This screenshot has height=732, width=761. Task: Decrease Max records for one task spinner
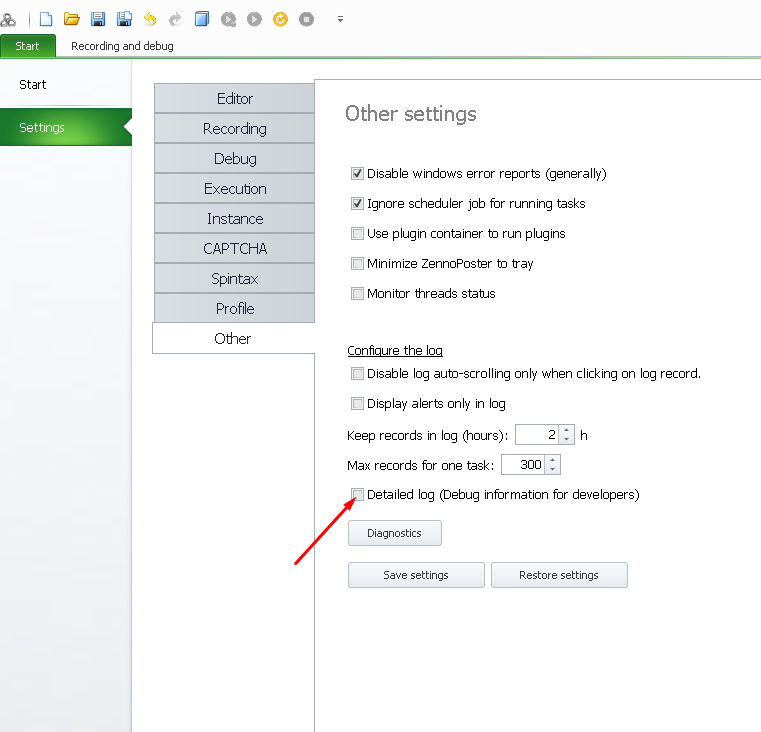(x=552, y=469)
